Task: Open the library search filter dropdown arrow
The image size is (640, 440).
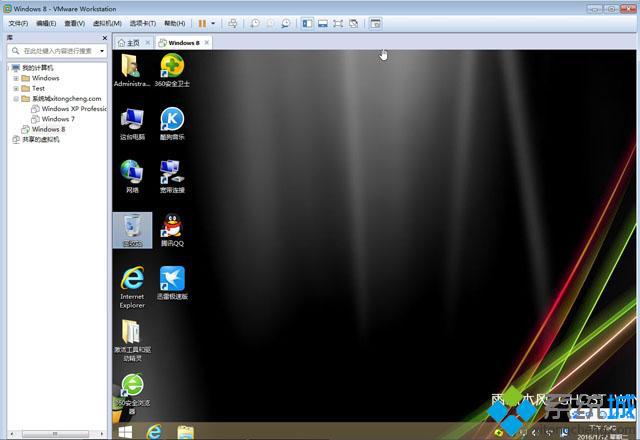Action: pos(102,51)
